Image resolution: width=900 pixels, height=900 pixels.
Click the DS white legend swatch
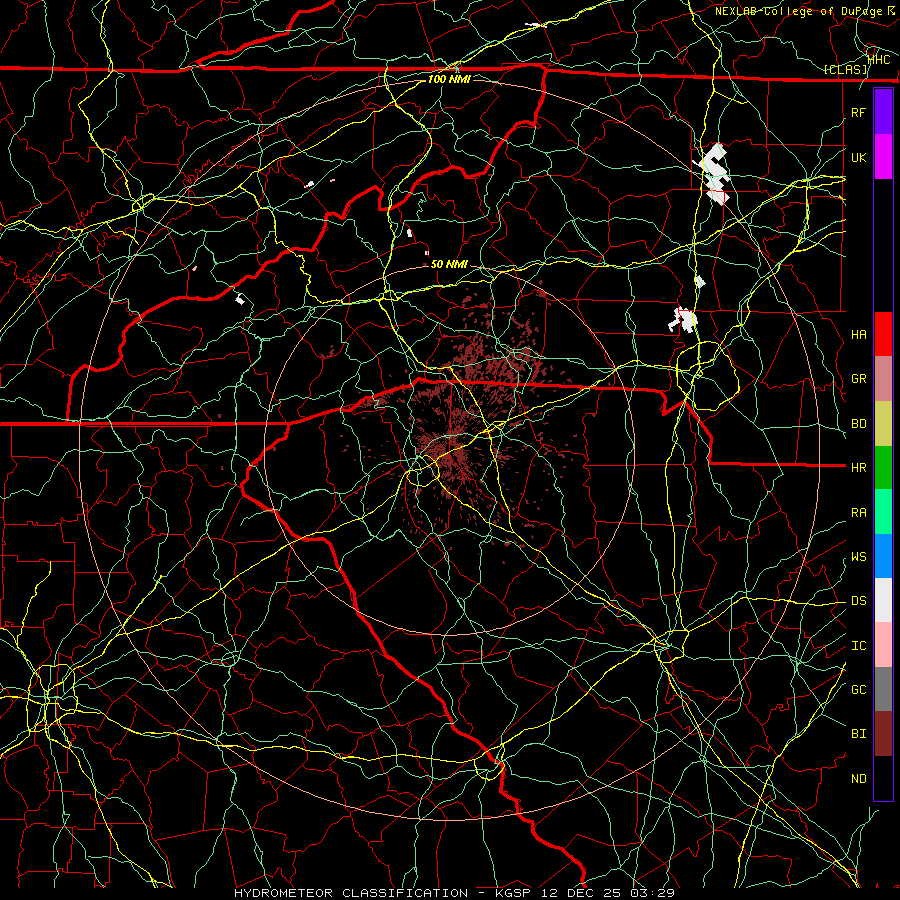[x=883, y=600]
